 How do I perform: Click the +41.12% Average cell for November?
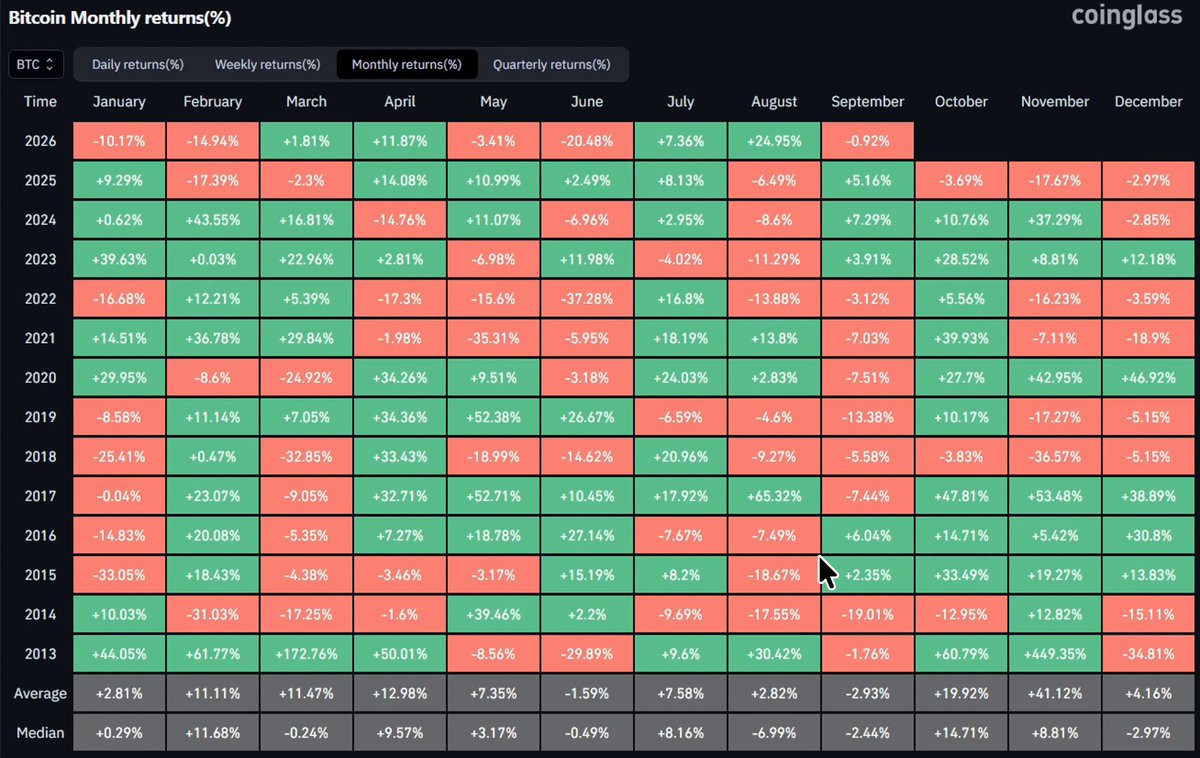[x=1055, y=693]
